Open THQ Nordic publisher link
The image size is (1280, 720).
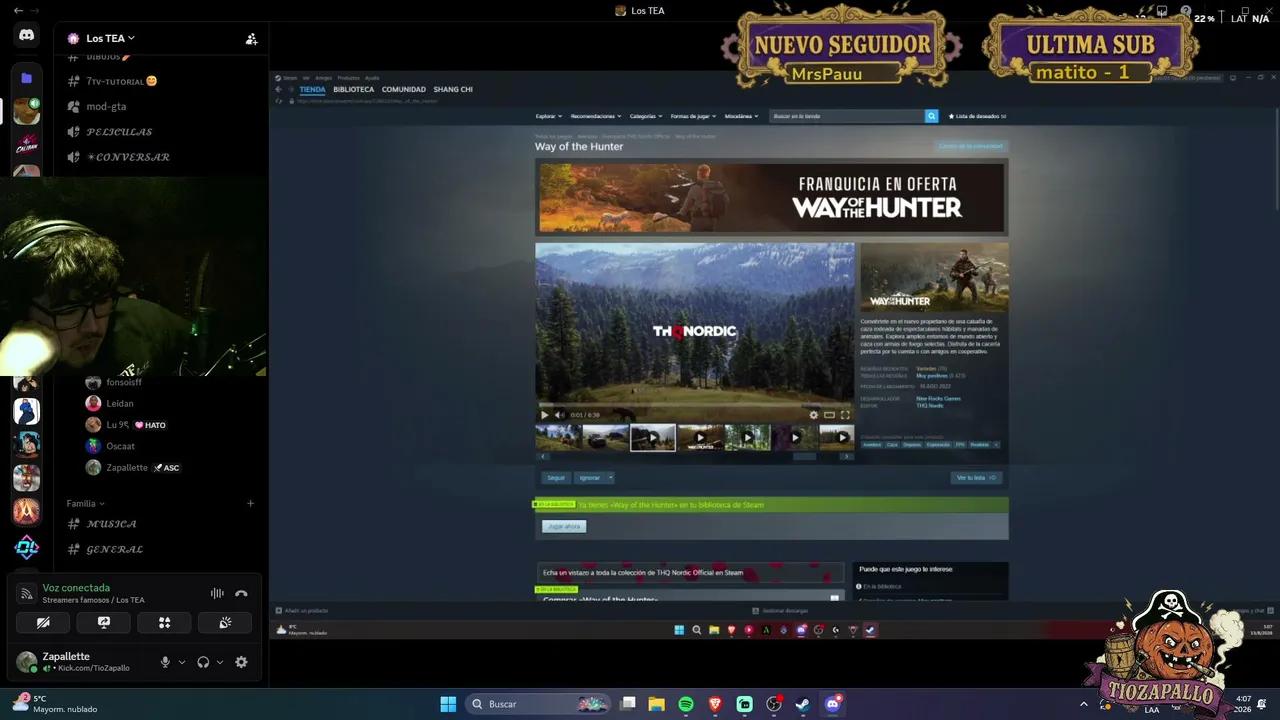click(930, 405)
